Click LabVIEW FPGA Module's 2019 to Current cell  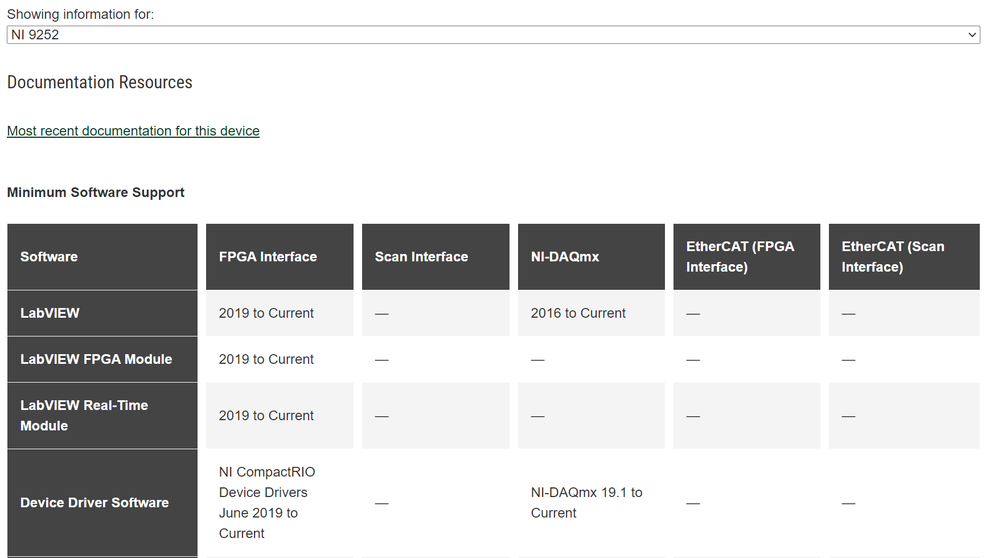[x=279, y=359]
